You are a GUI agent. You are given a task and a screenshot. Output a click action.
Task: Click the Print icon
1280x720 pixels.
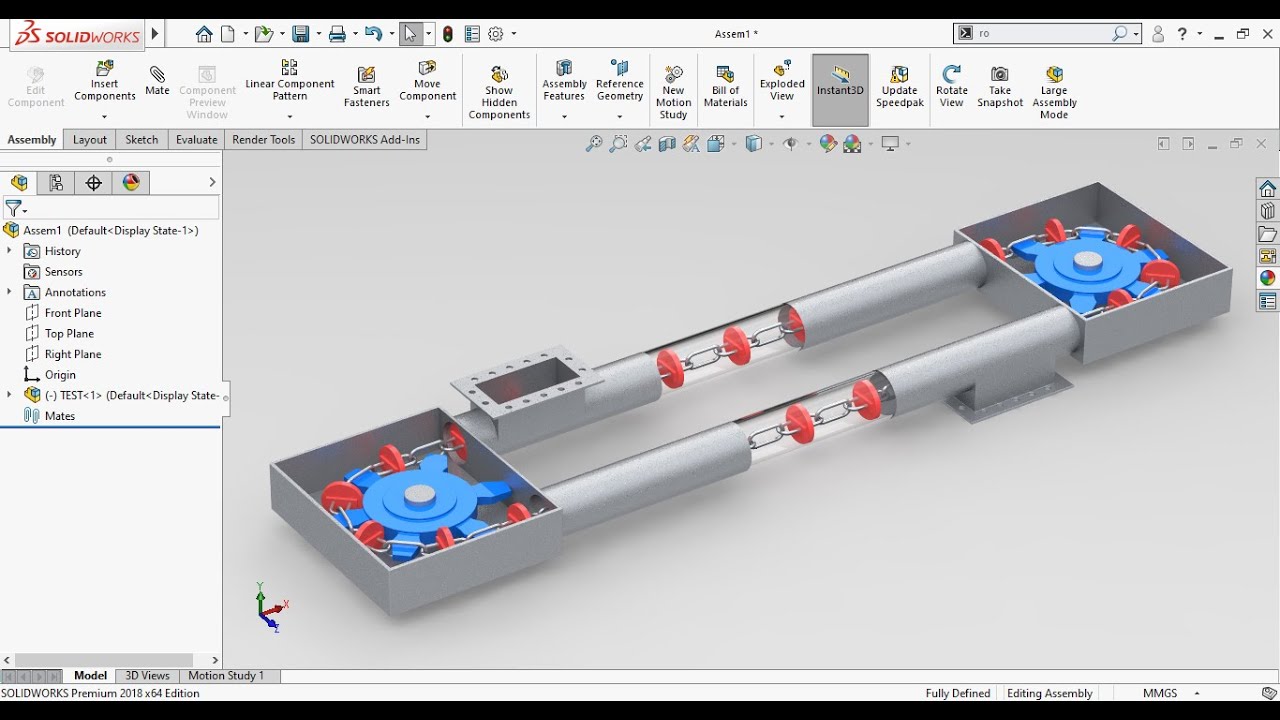click(337, 34)
